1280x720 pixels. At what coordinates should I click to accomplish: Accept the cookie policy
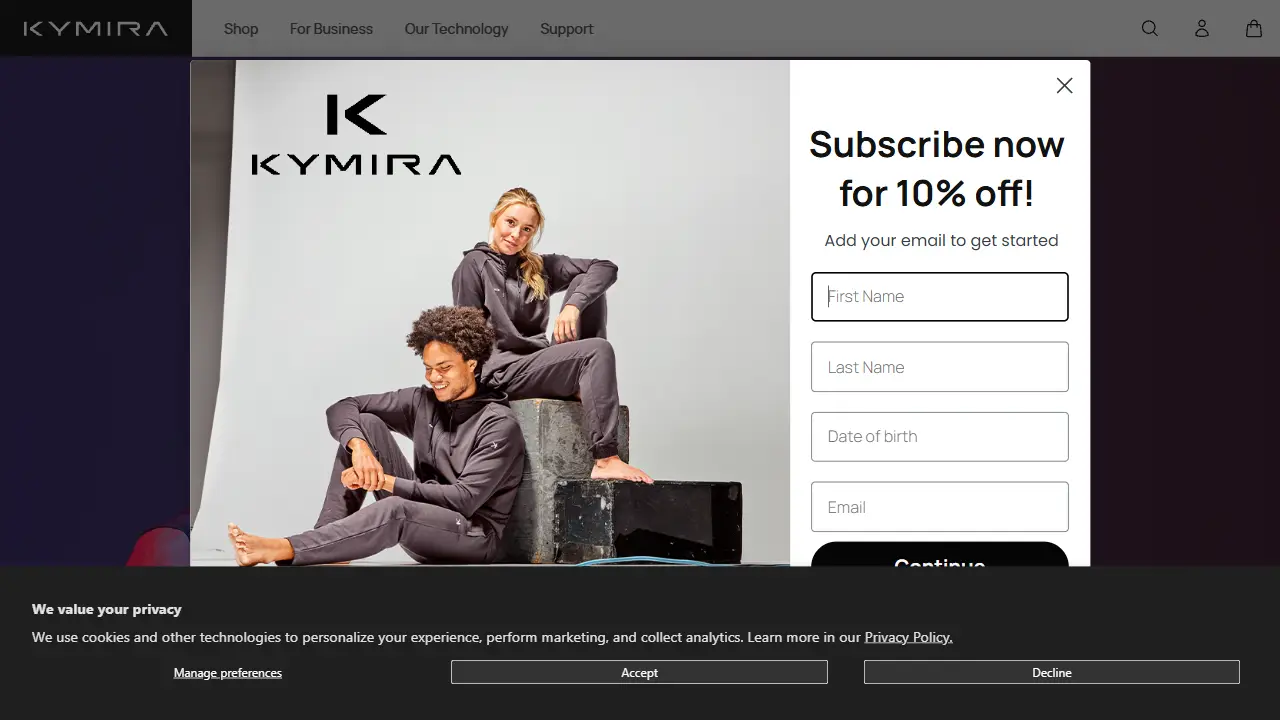(639, 671)
